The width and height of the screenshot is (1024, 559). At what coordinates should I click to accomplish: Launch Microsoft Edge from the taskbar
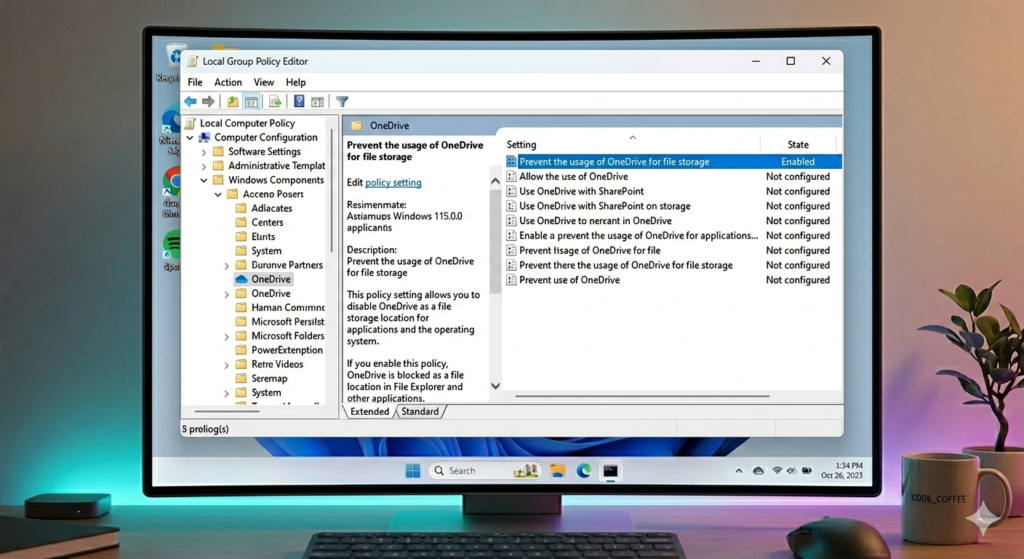coord(584,471)
